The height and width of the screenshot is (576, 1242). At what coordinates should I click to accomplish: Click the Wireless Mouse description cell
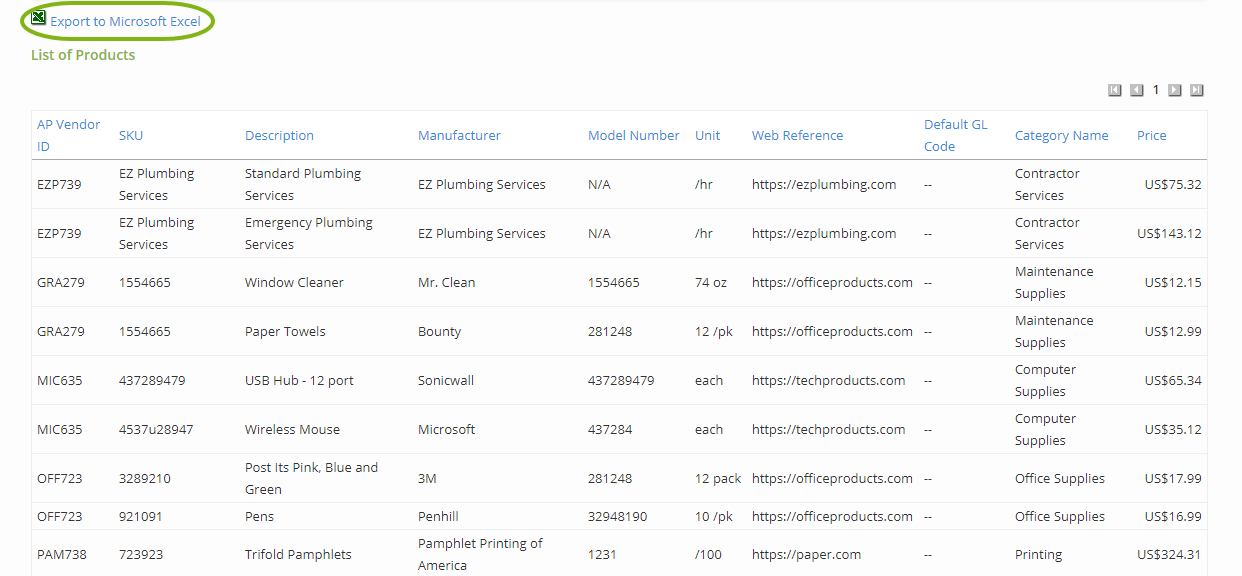point(292,429)
